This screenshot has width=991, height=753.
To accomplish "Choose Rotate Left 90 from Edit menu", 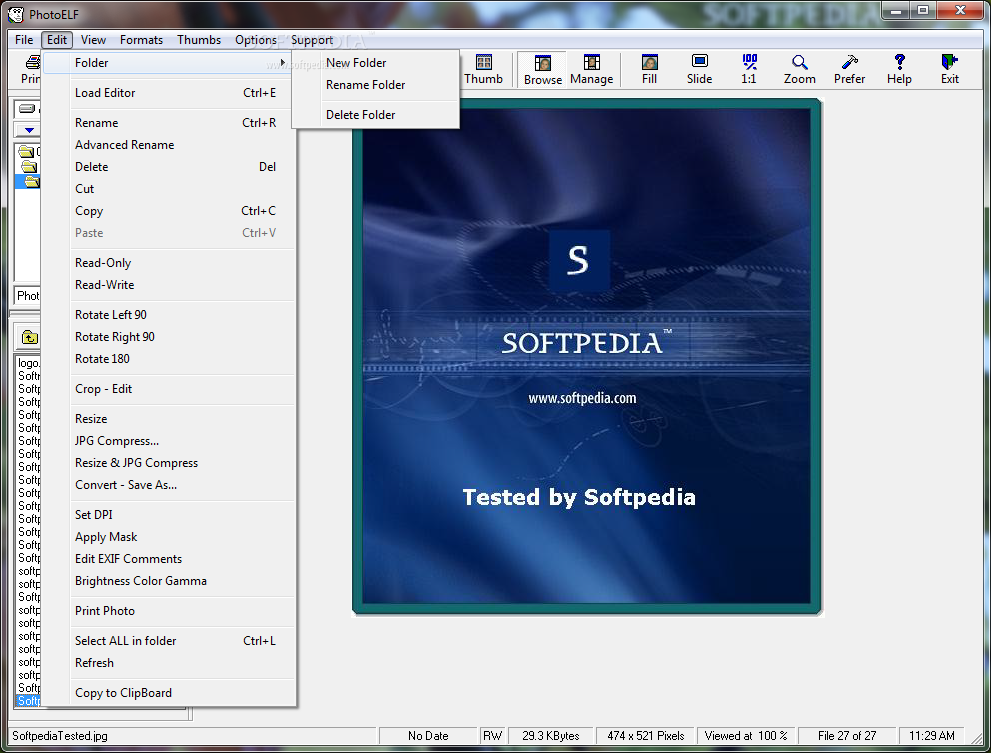I will click(111, 315).
